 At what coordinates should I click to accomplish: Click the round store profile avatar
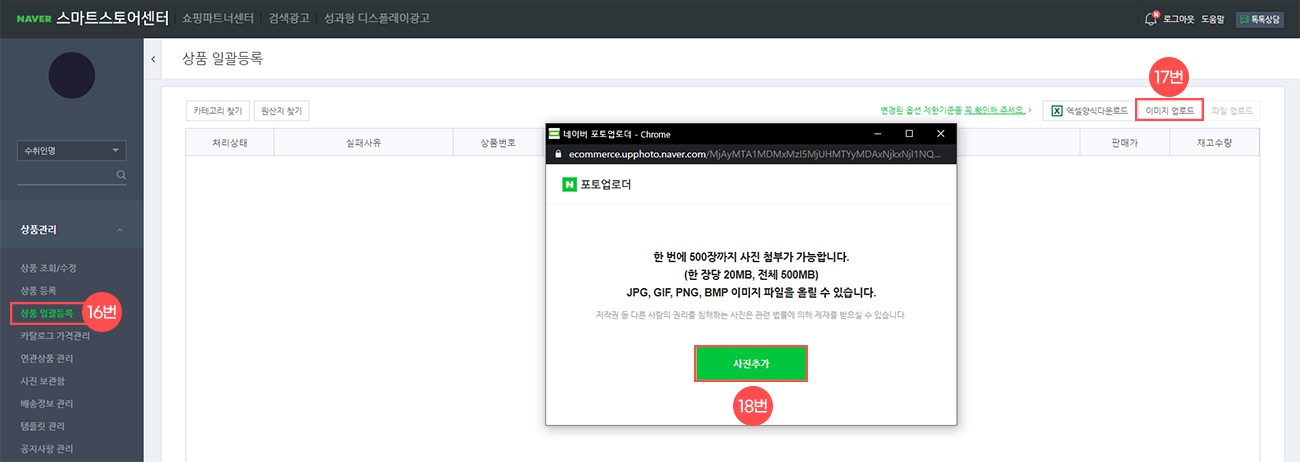[71, 76]
